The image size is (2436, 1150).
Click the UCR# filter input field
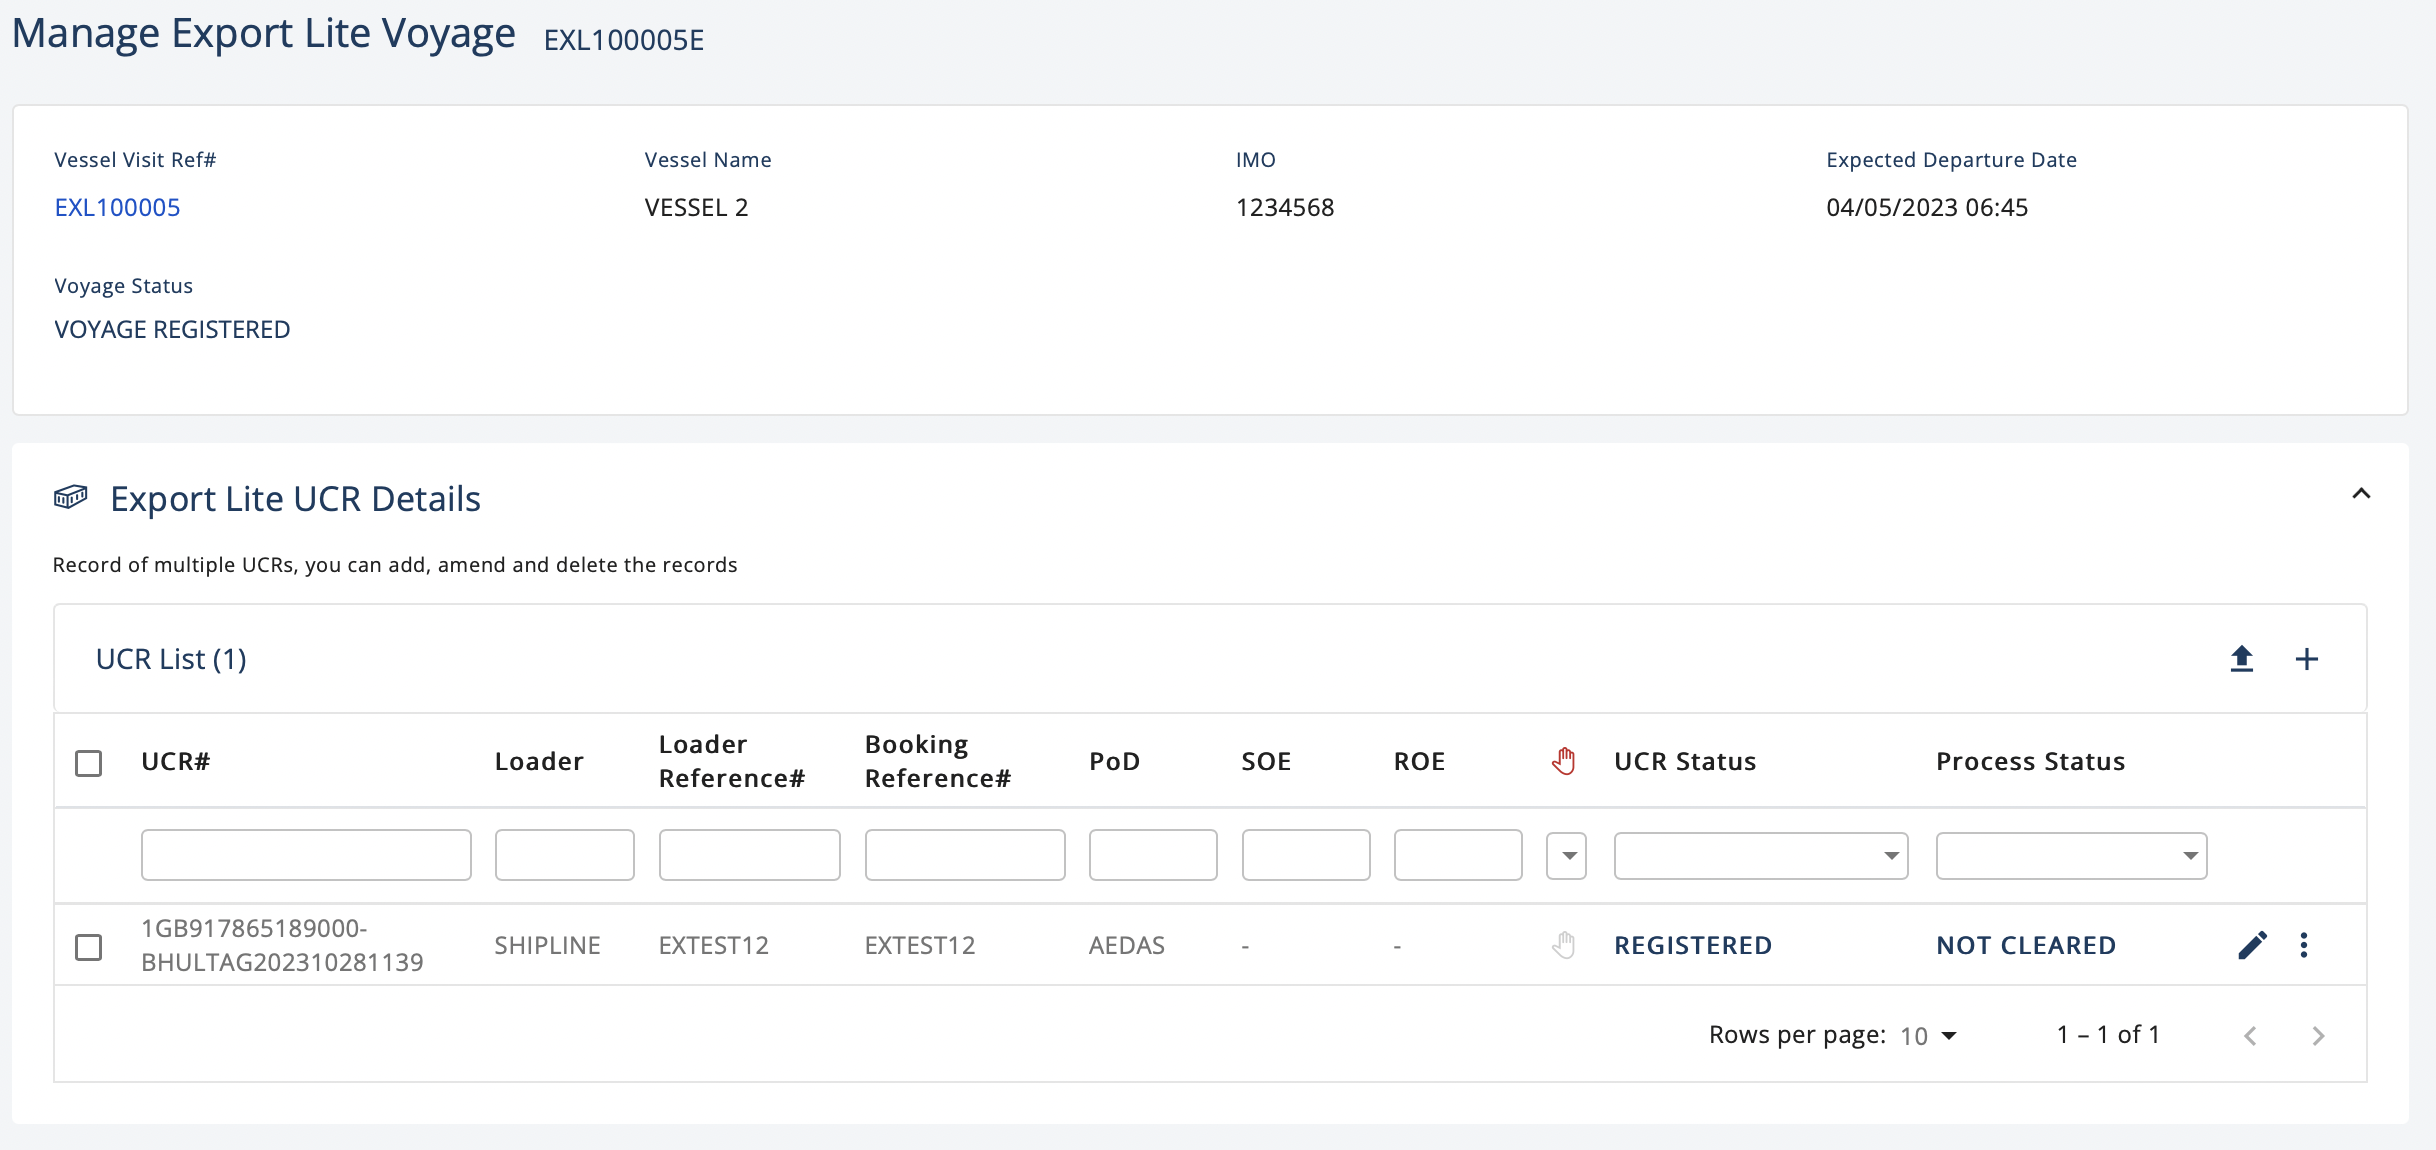(x=306, y=855)
